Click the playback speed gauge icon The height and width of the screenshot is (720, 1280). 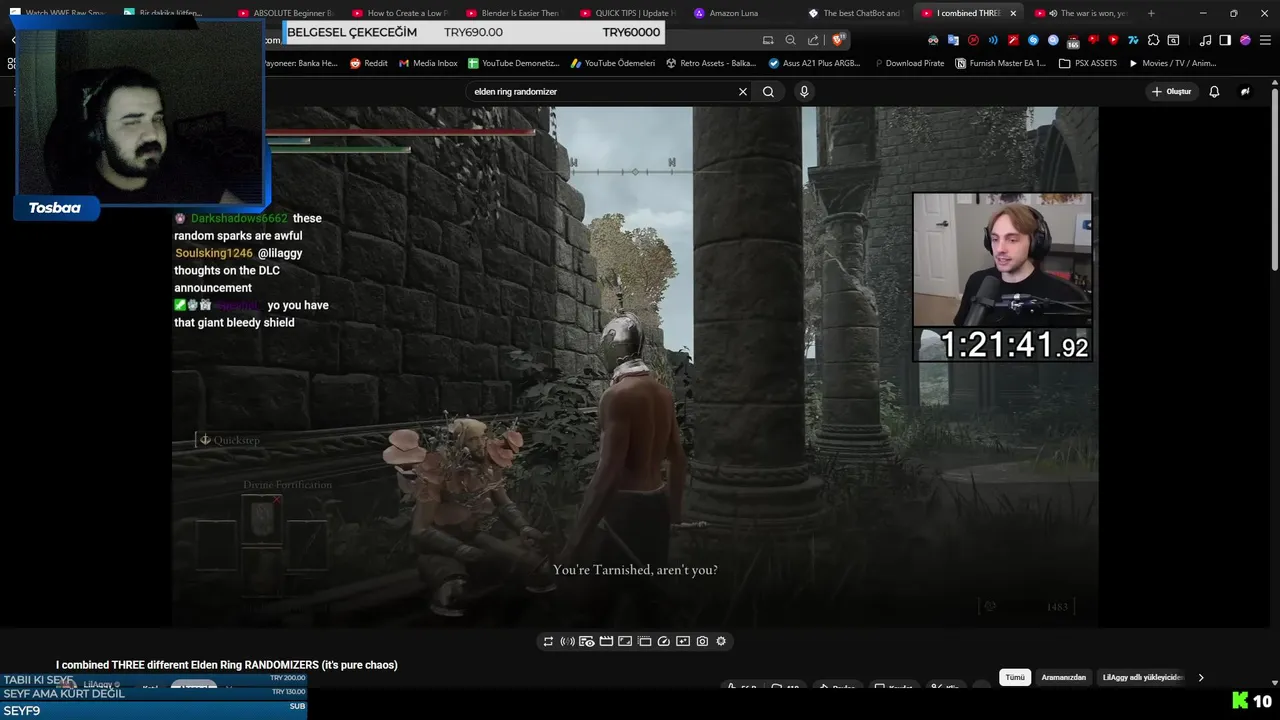click(x=664, y=641)
